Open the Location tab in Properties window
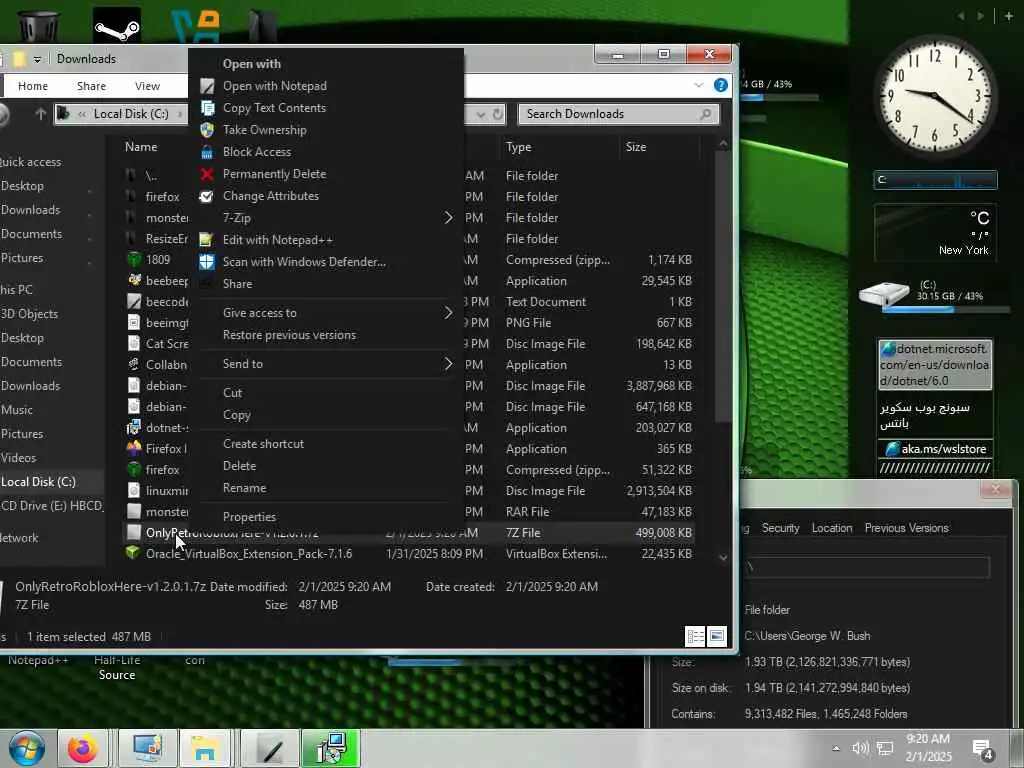The height and width of the screenshot is (768, 1024). [832, 528]
